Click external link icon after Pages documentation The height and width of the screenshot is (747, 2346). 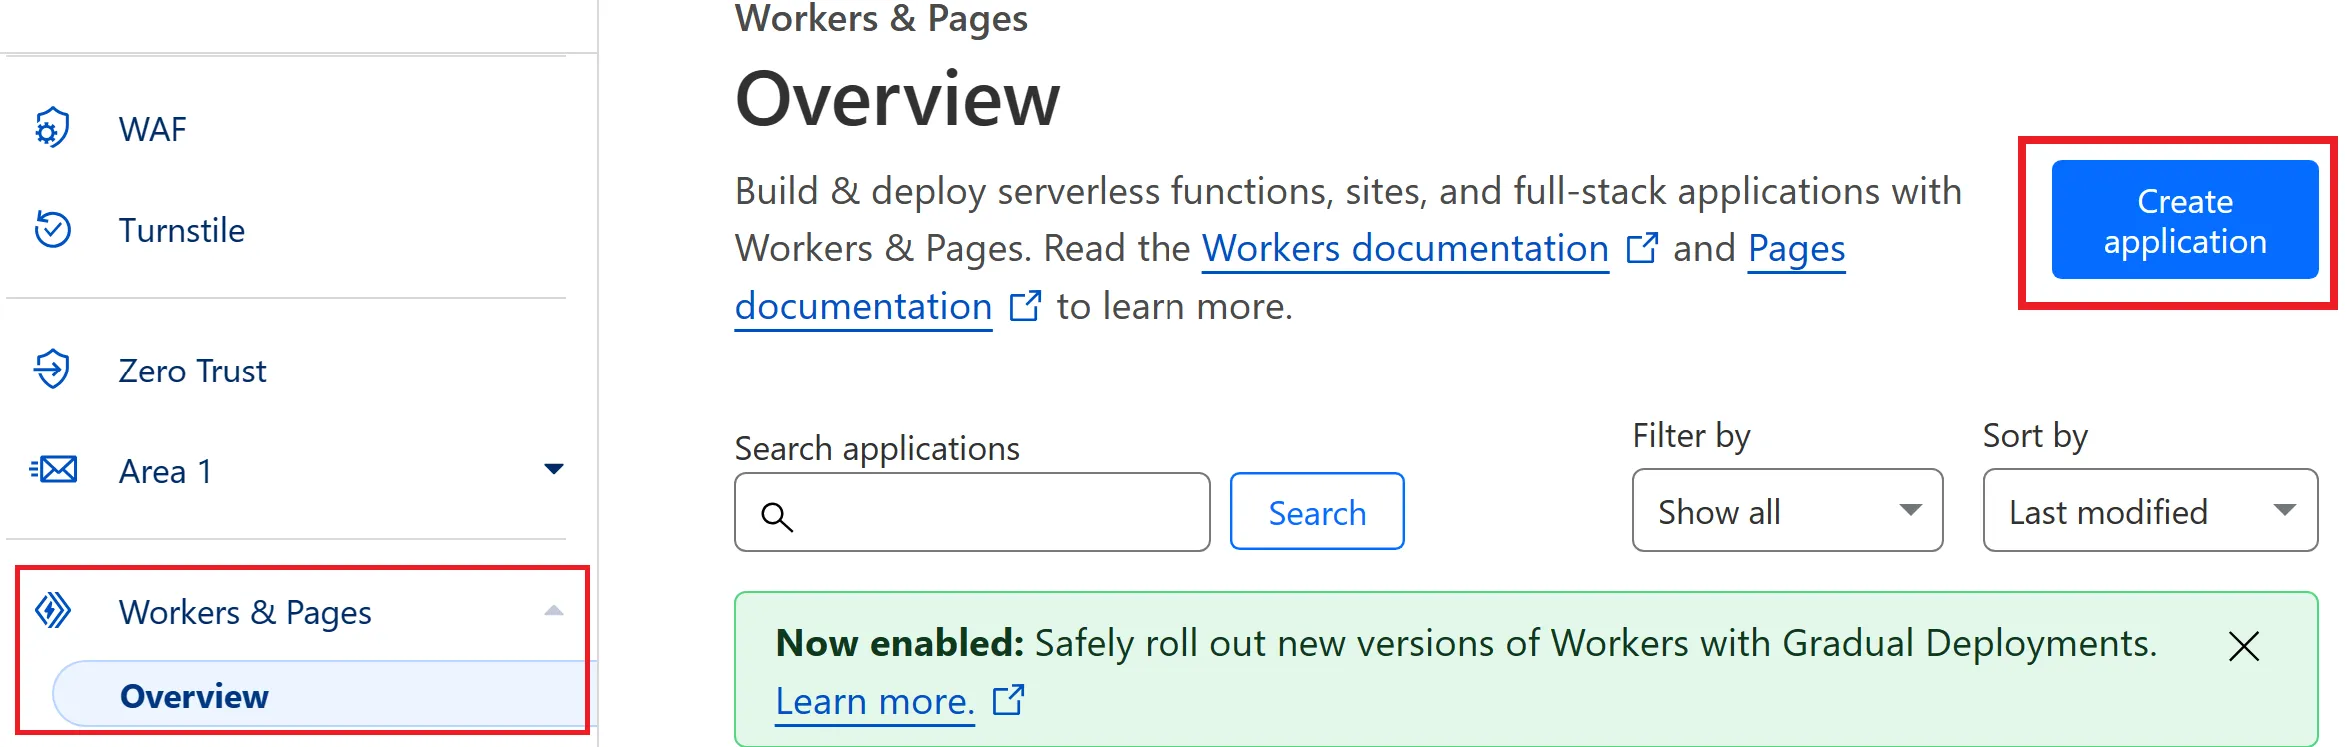click(1025, 306)
